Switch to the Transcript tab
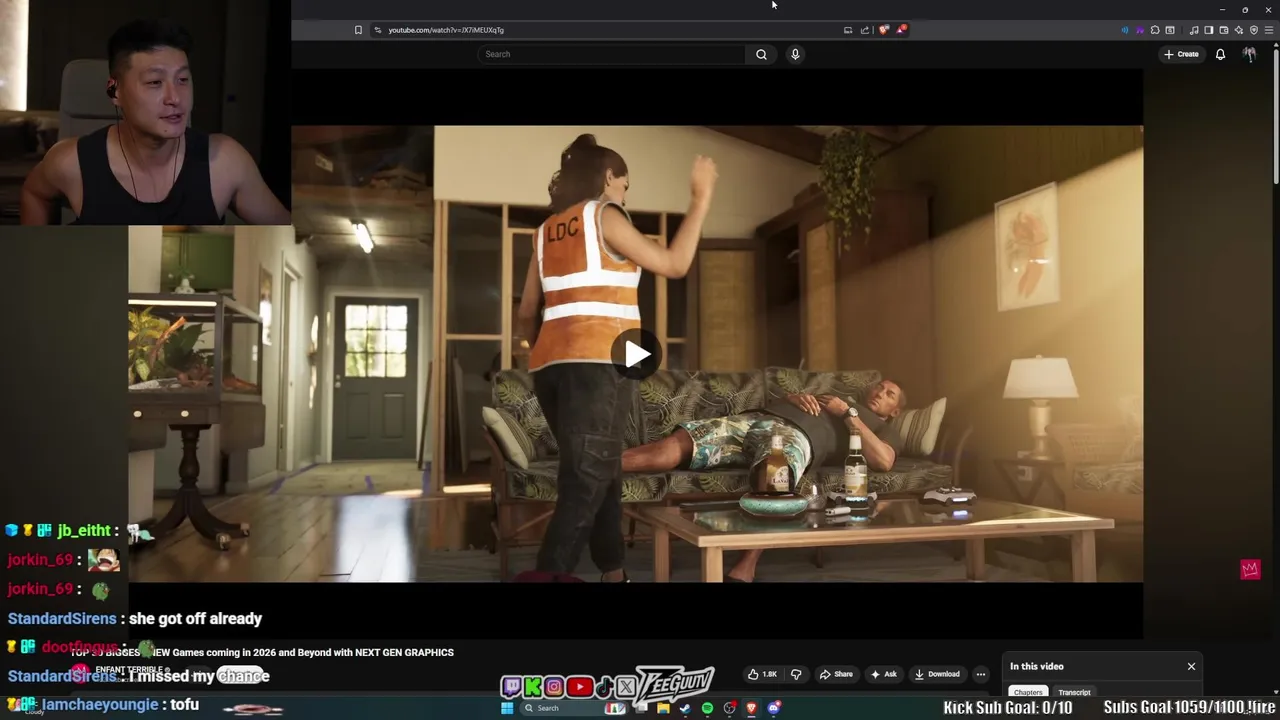1280x720 pixels. [x=1074, y=692]
